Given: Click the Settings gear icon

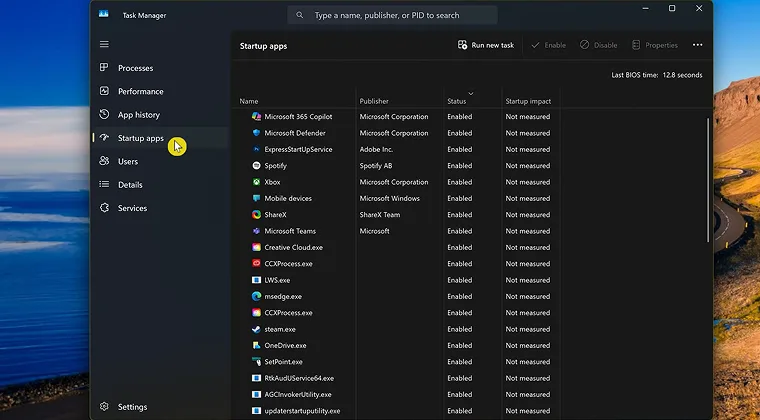Looking at the screenshot, I should click(x=104, y=406).
